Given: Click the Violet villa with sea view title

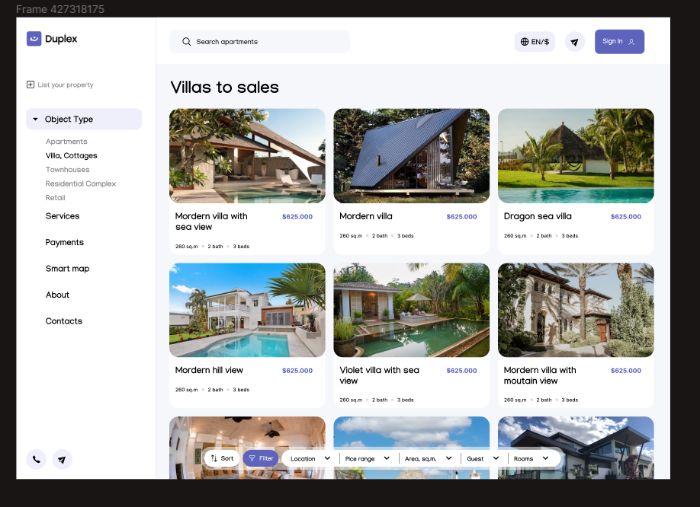Looking at the screenshot, I should pos(379,375).
